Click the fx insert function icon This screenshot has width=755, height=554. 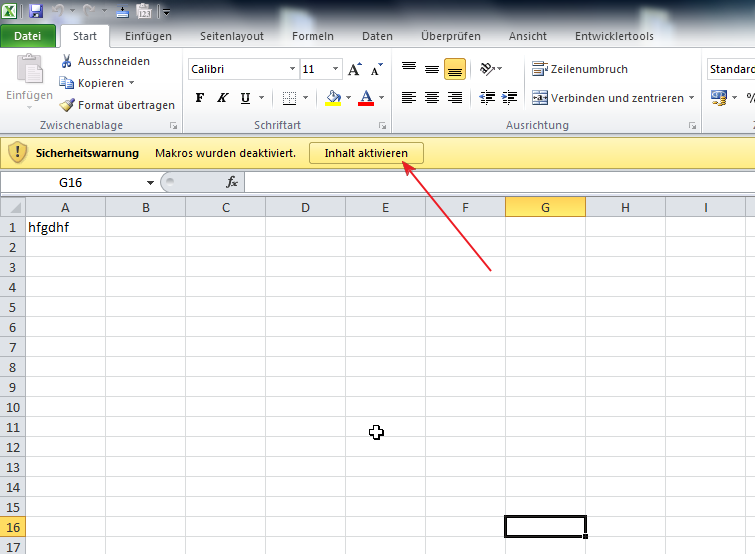[232, 182]
